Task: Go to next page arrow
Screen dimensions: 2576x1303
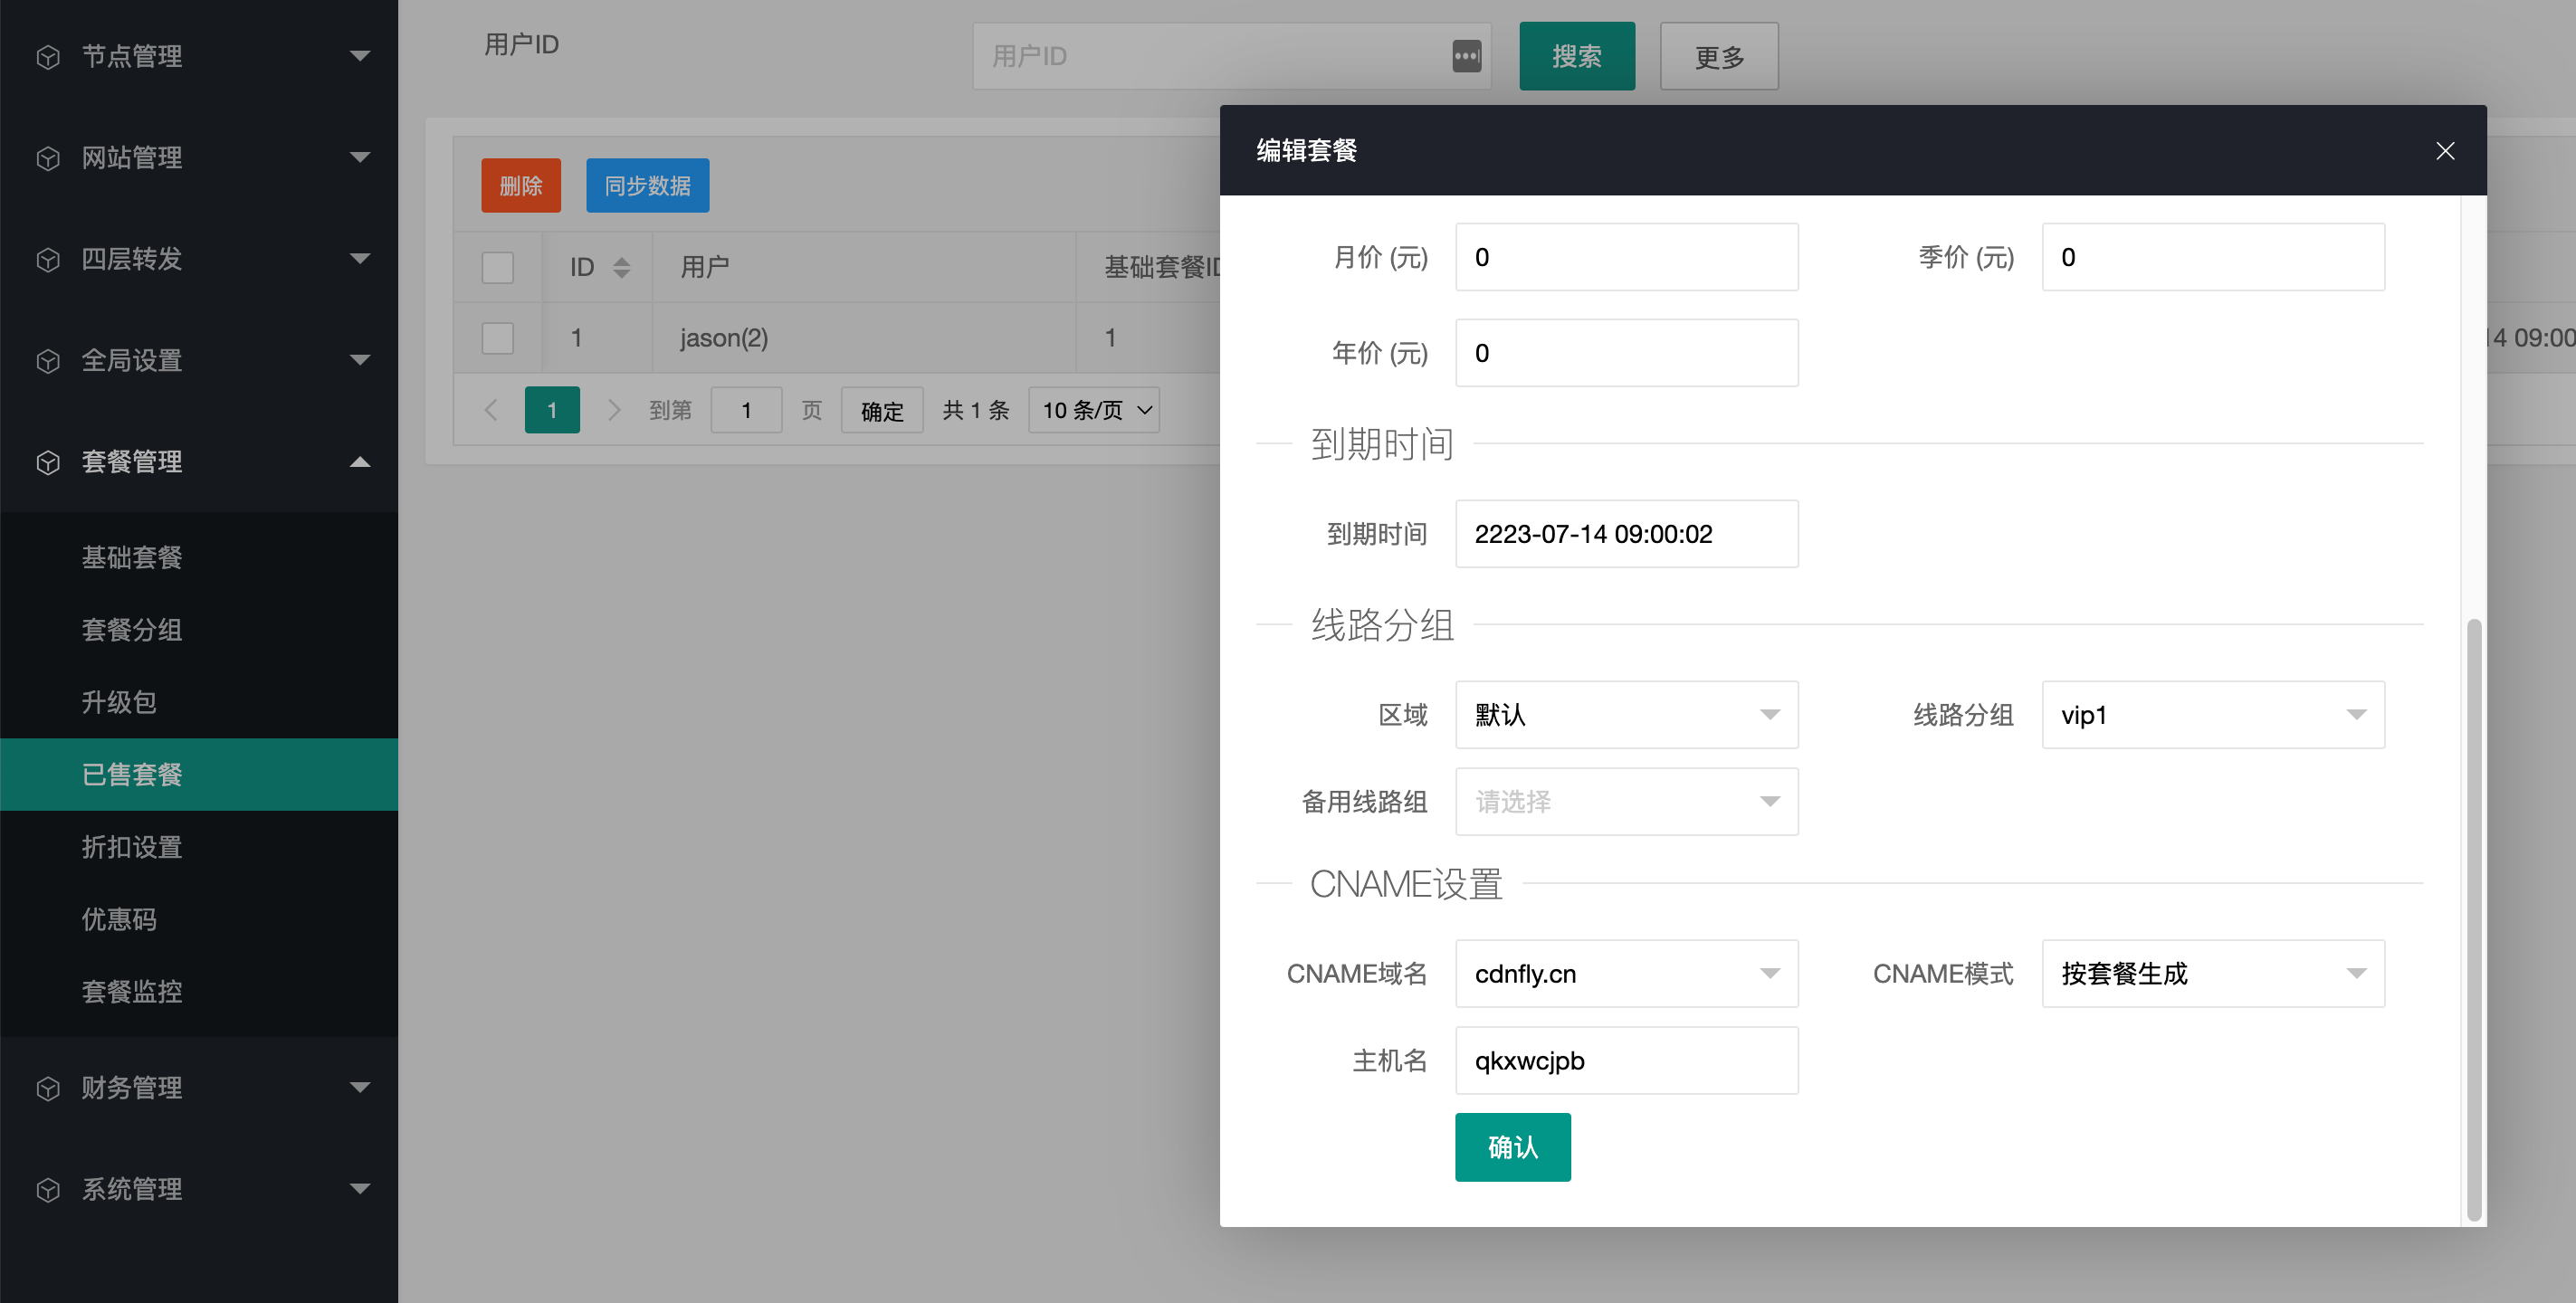Action: [x=614, y=410]
